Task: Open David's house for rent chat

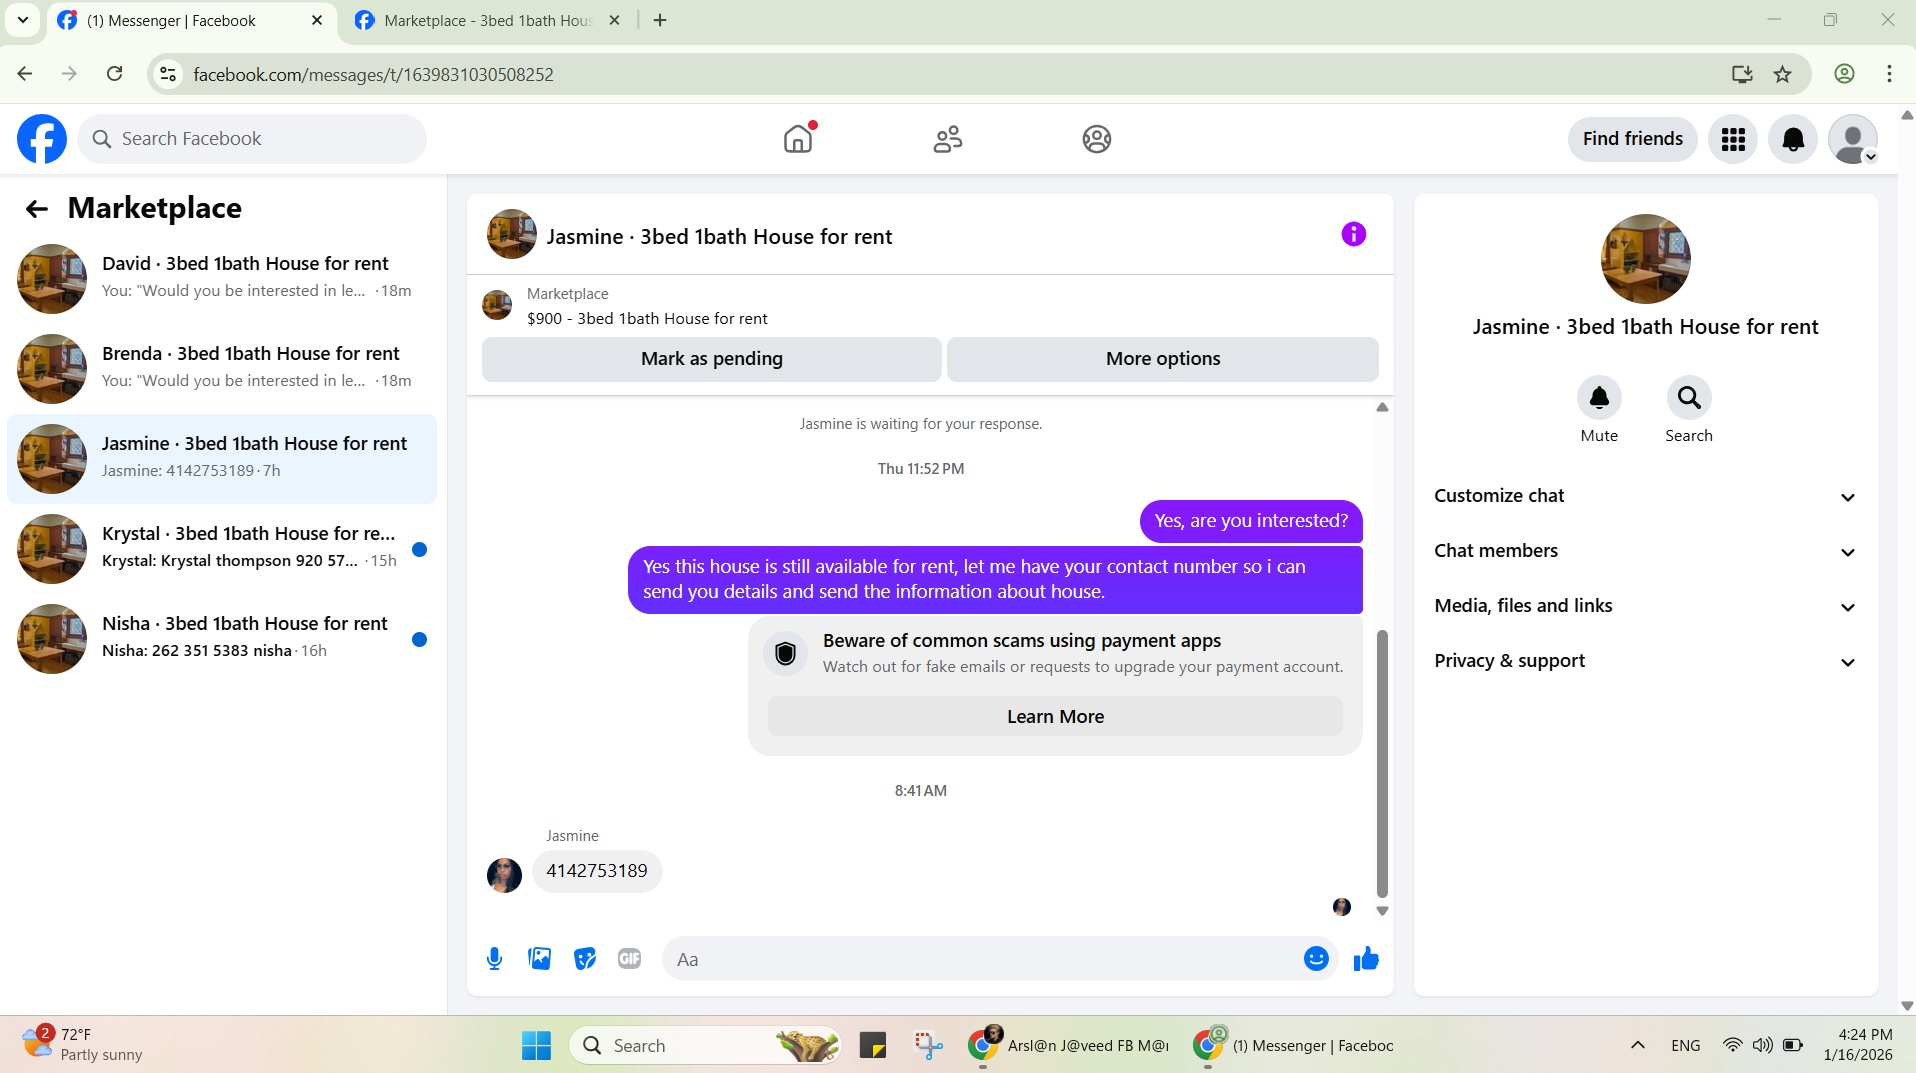Action: [x=222, y=279]
